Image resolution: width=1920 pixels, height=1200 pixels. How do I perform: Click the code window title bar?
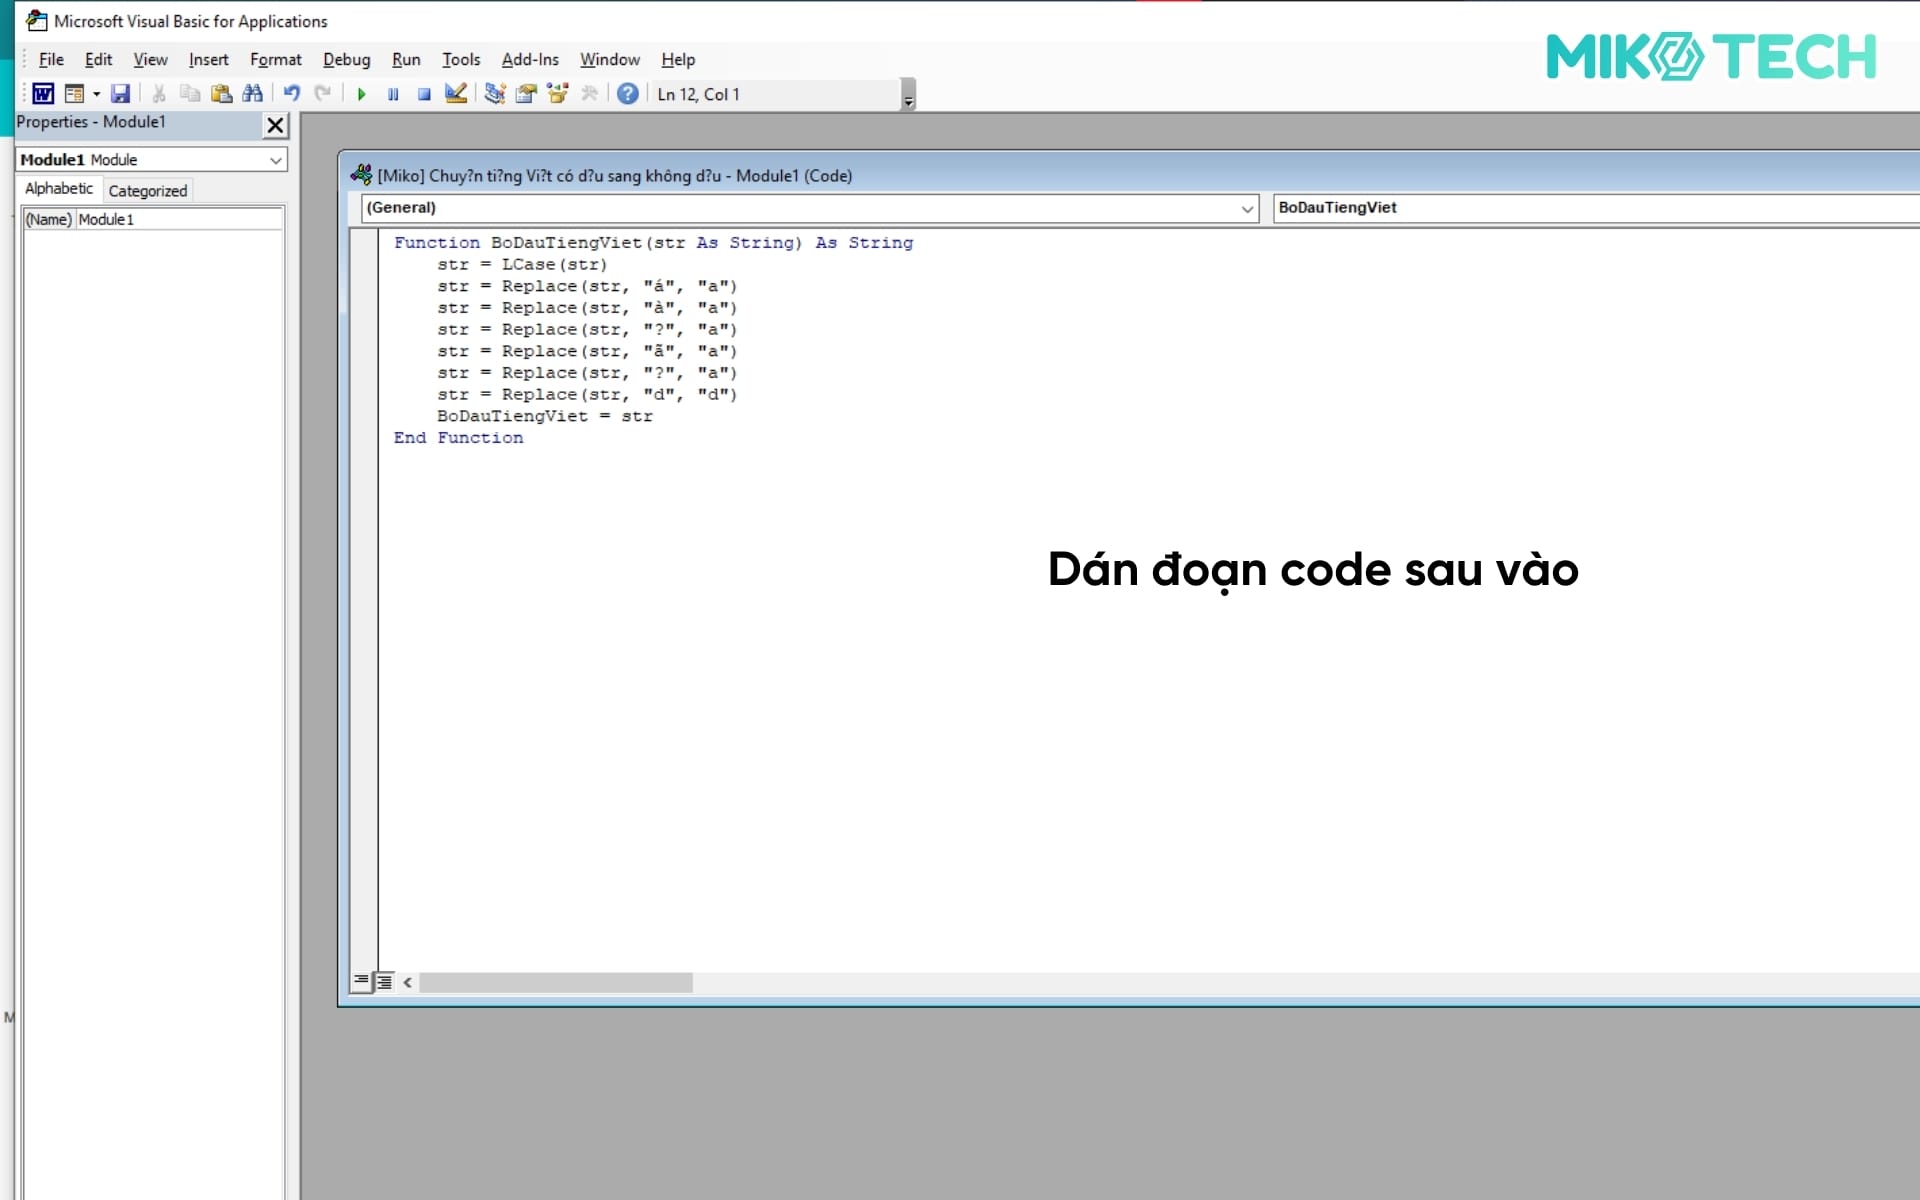tap(1130, 176)
